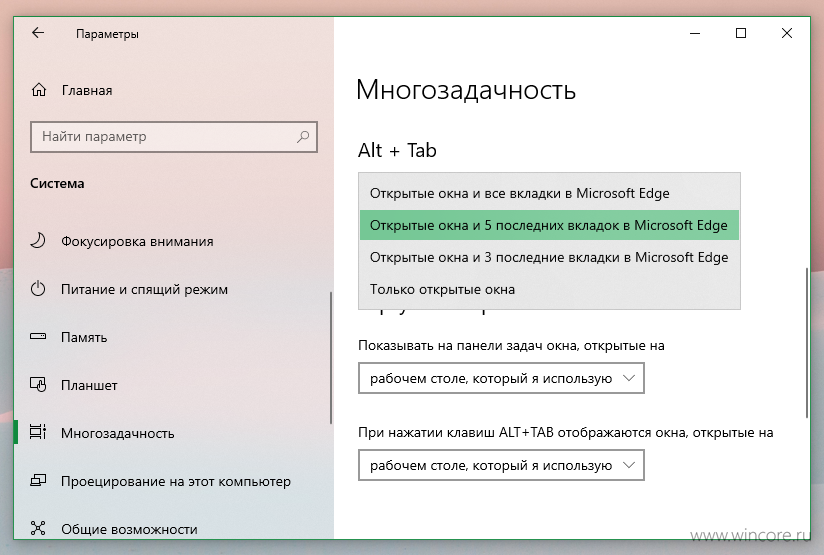Close the Параметры window
The image size is (824, 555).
(x=787, y=33)
